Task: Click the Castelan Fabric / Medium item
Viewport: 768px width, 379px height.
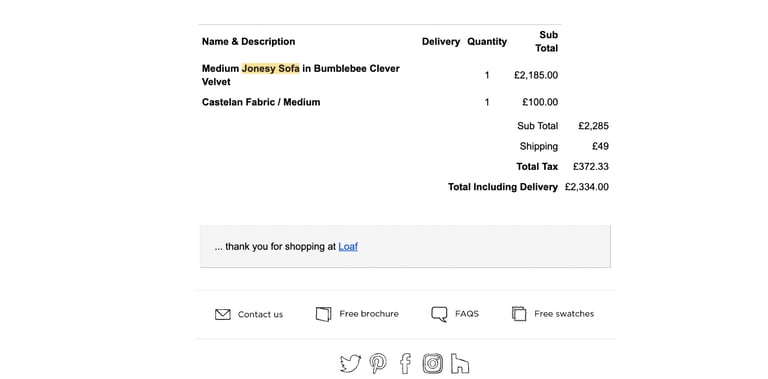Action: coord(261,102)
